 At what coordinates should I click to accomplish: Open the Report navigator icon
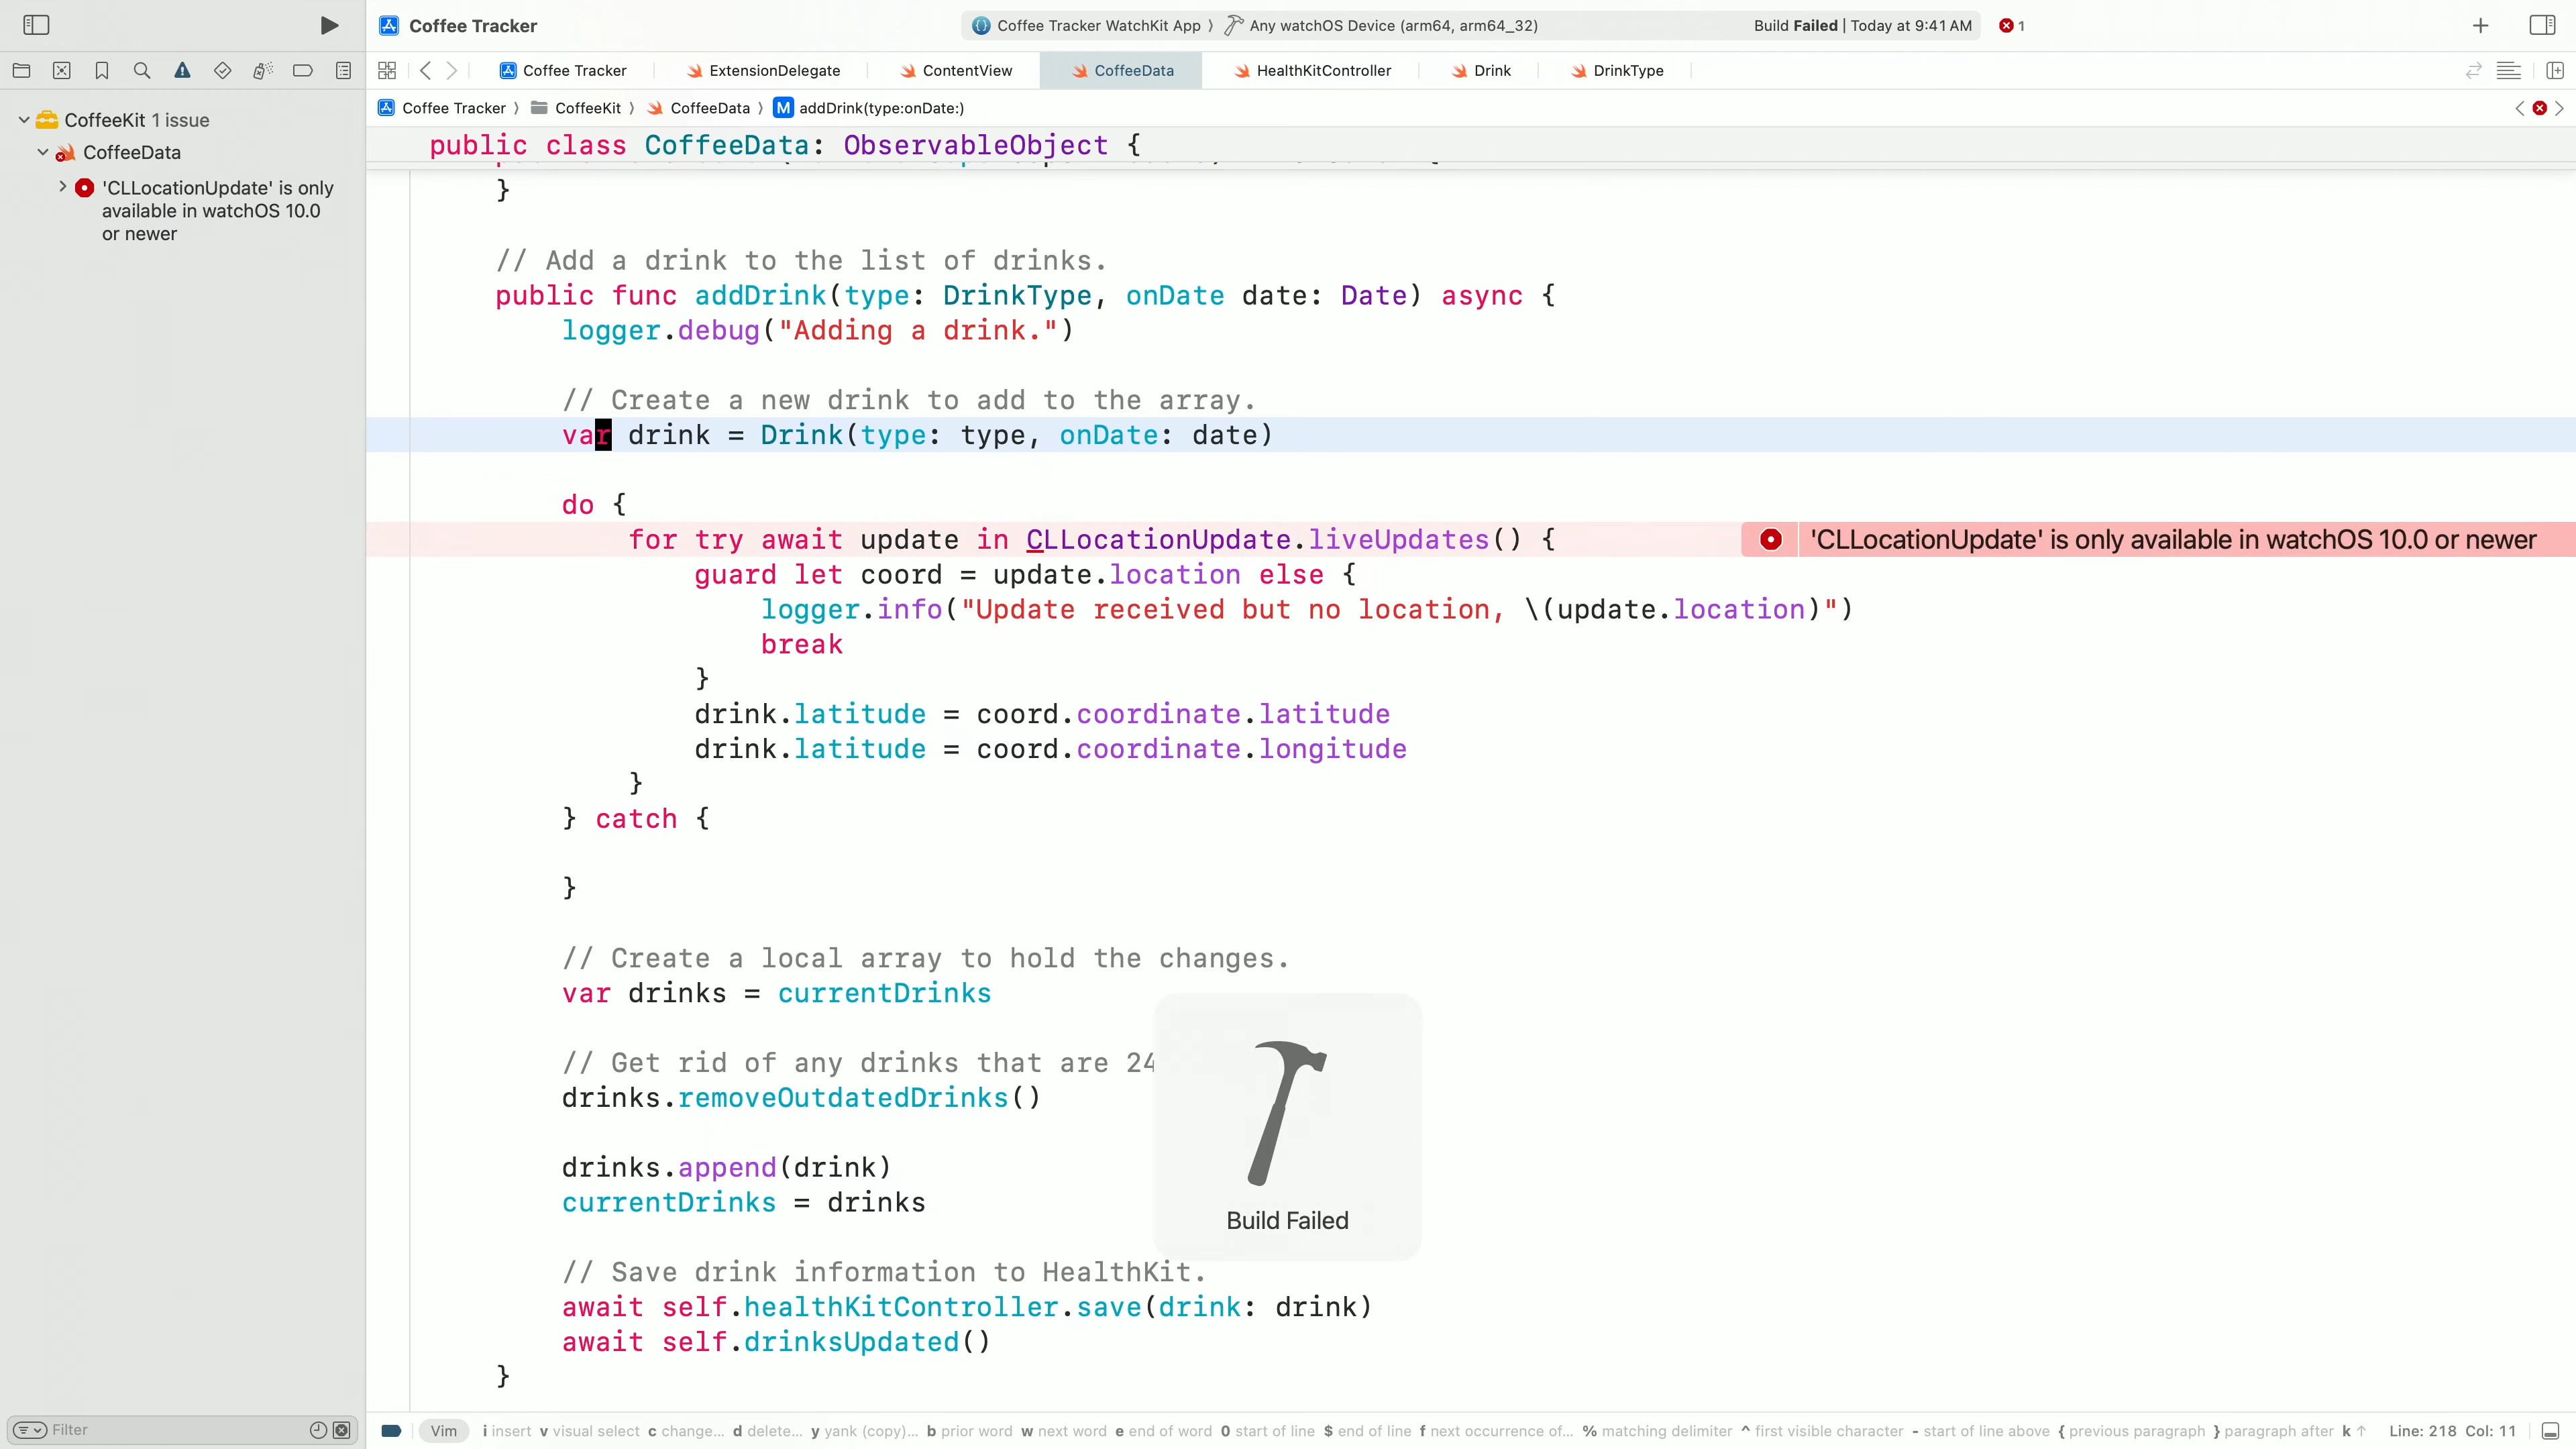[343, 71]
